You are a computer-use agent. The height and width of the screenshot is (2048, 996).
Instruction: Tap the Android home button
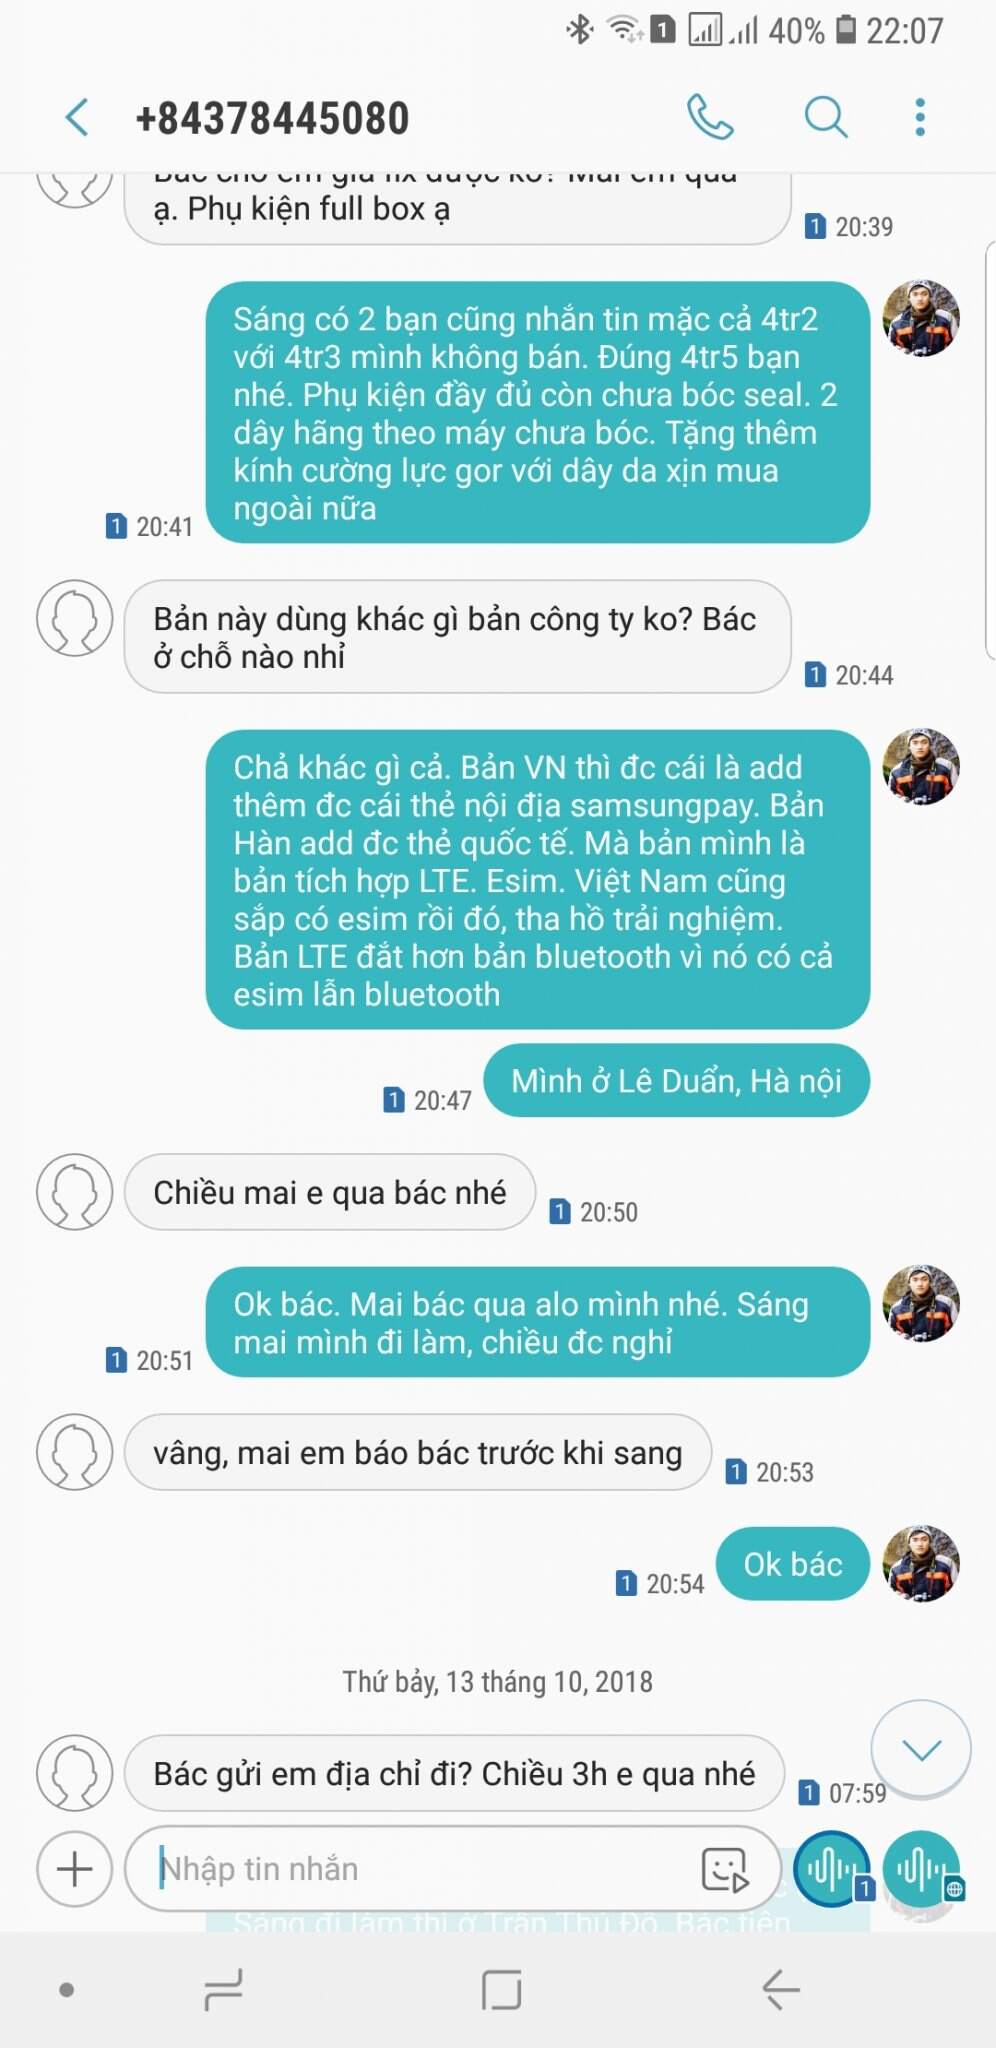[501, 1990]
